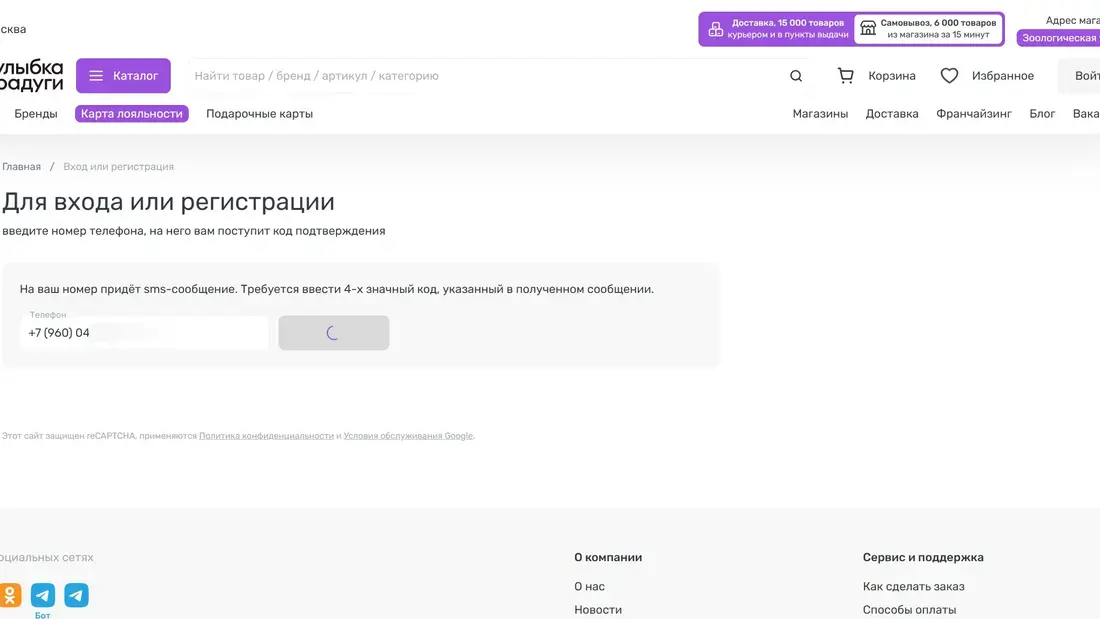Click the Избранное heart icon
Viewport: 1100px width, 619px height.
coord(947,74)
